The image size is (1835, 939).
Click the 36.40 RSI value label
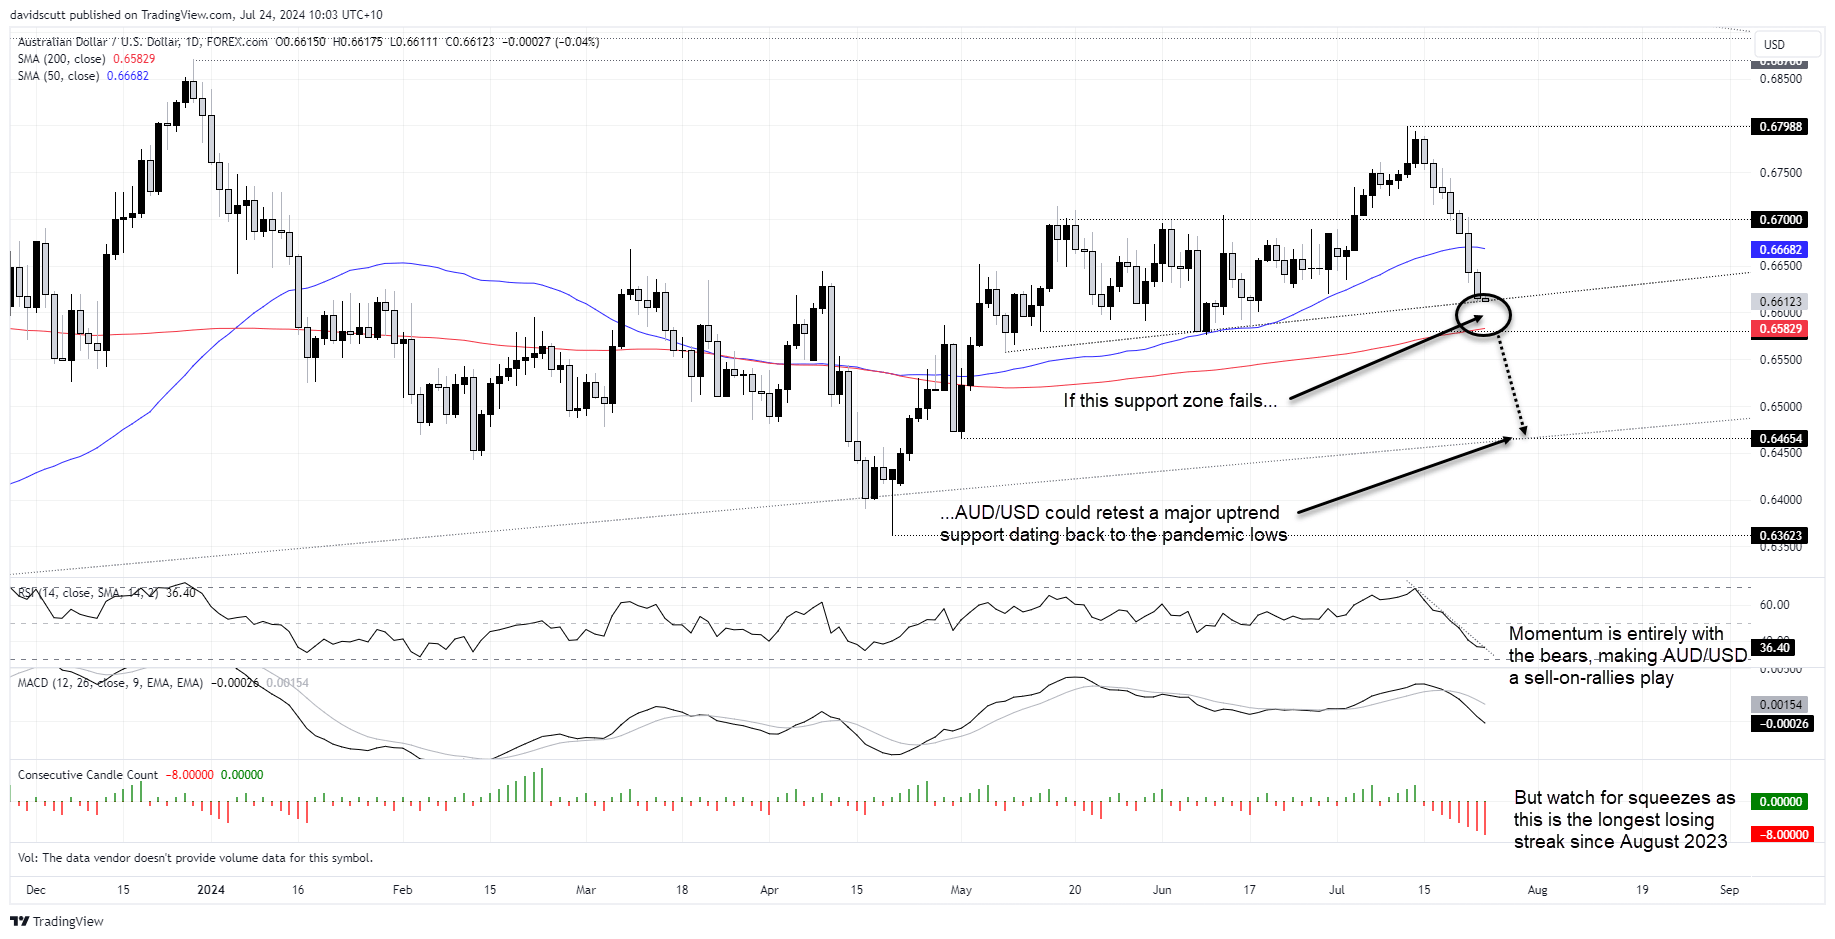(1774, 647)
